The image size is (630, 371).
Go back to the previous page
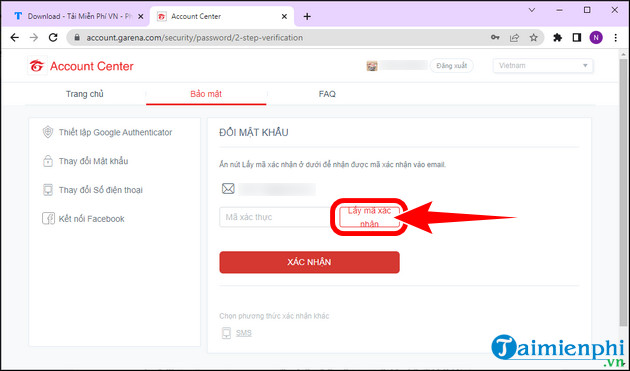[x=14, y=38]
